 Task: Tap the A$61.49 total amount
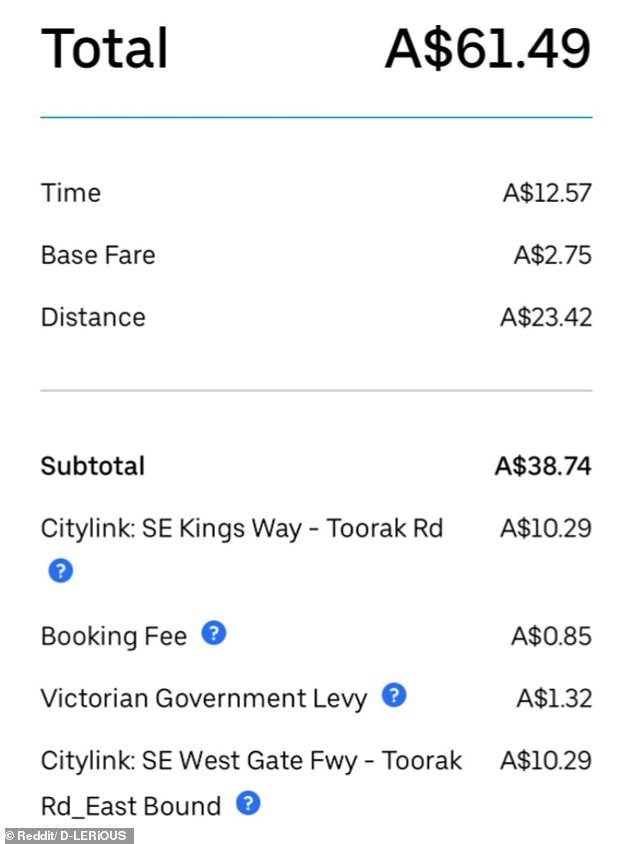(488, 48)
